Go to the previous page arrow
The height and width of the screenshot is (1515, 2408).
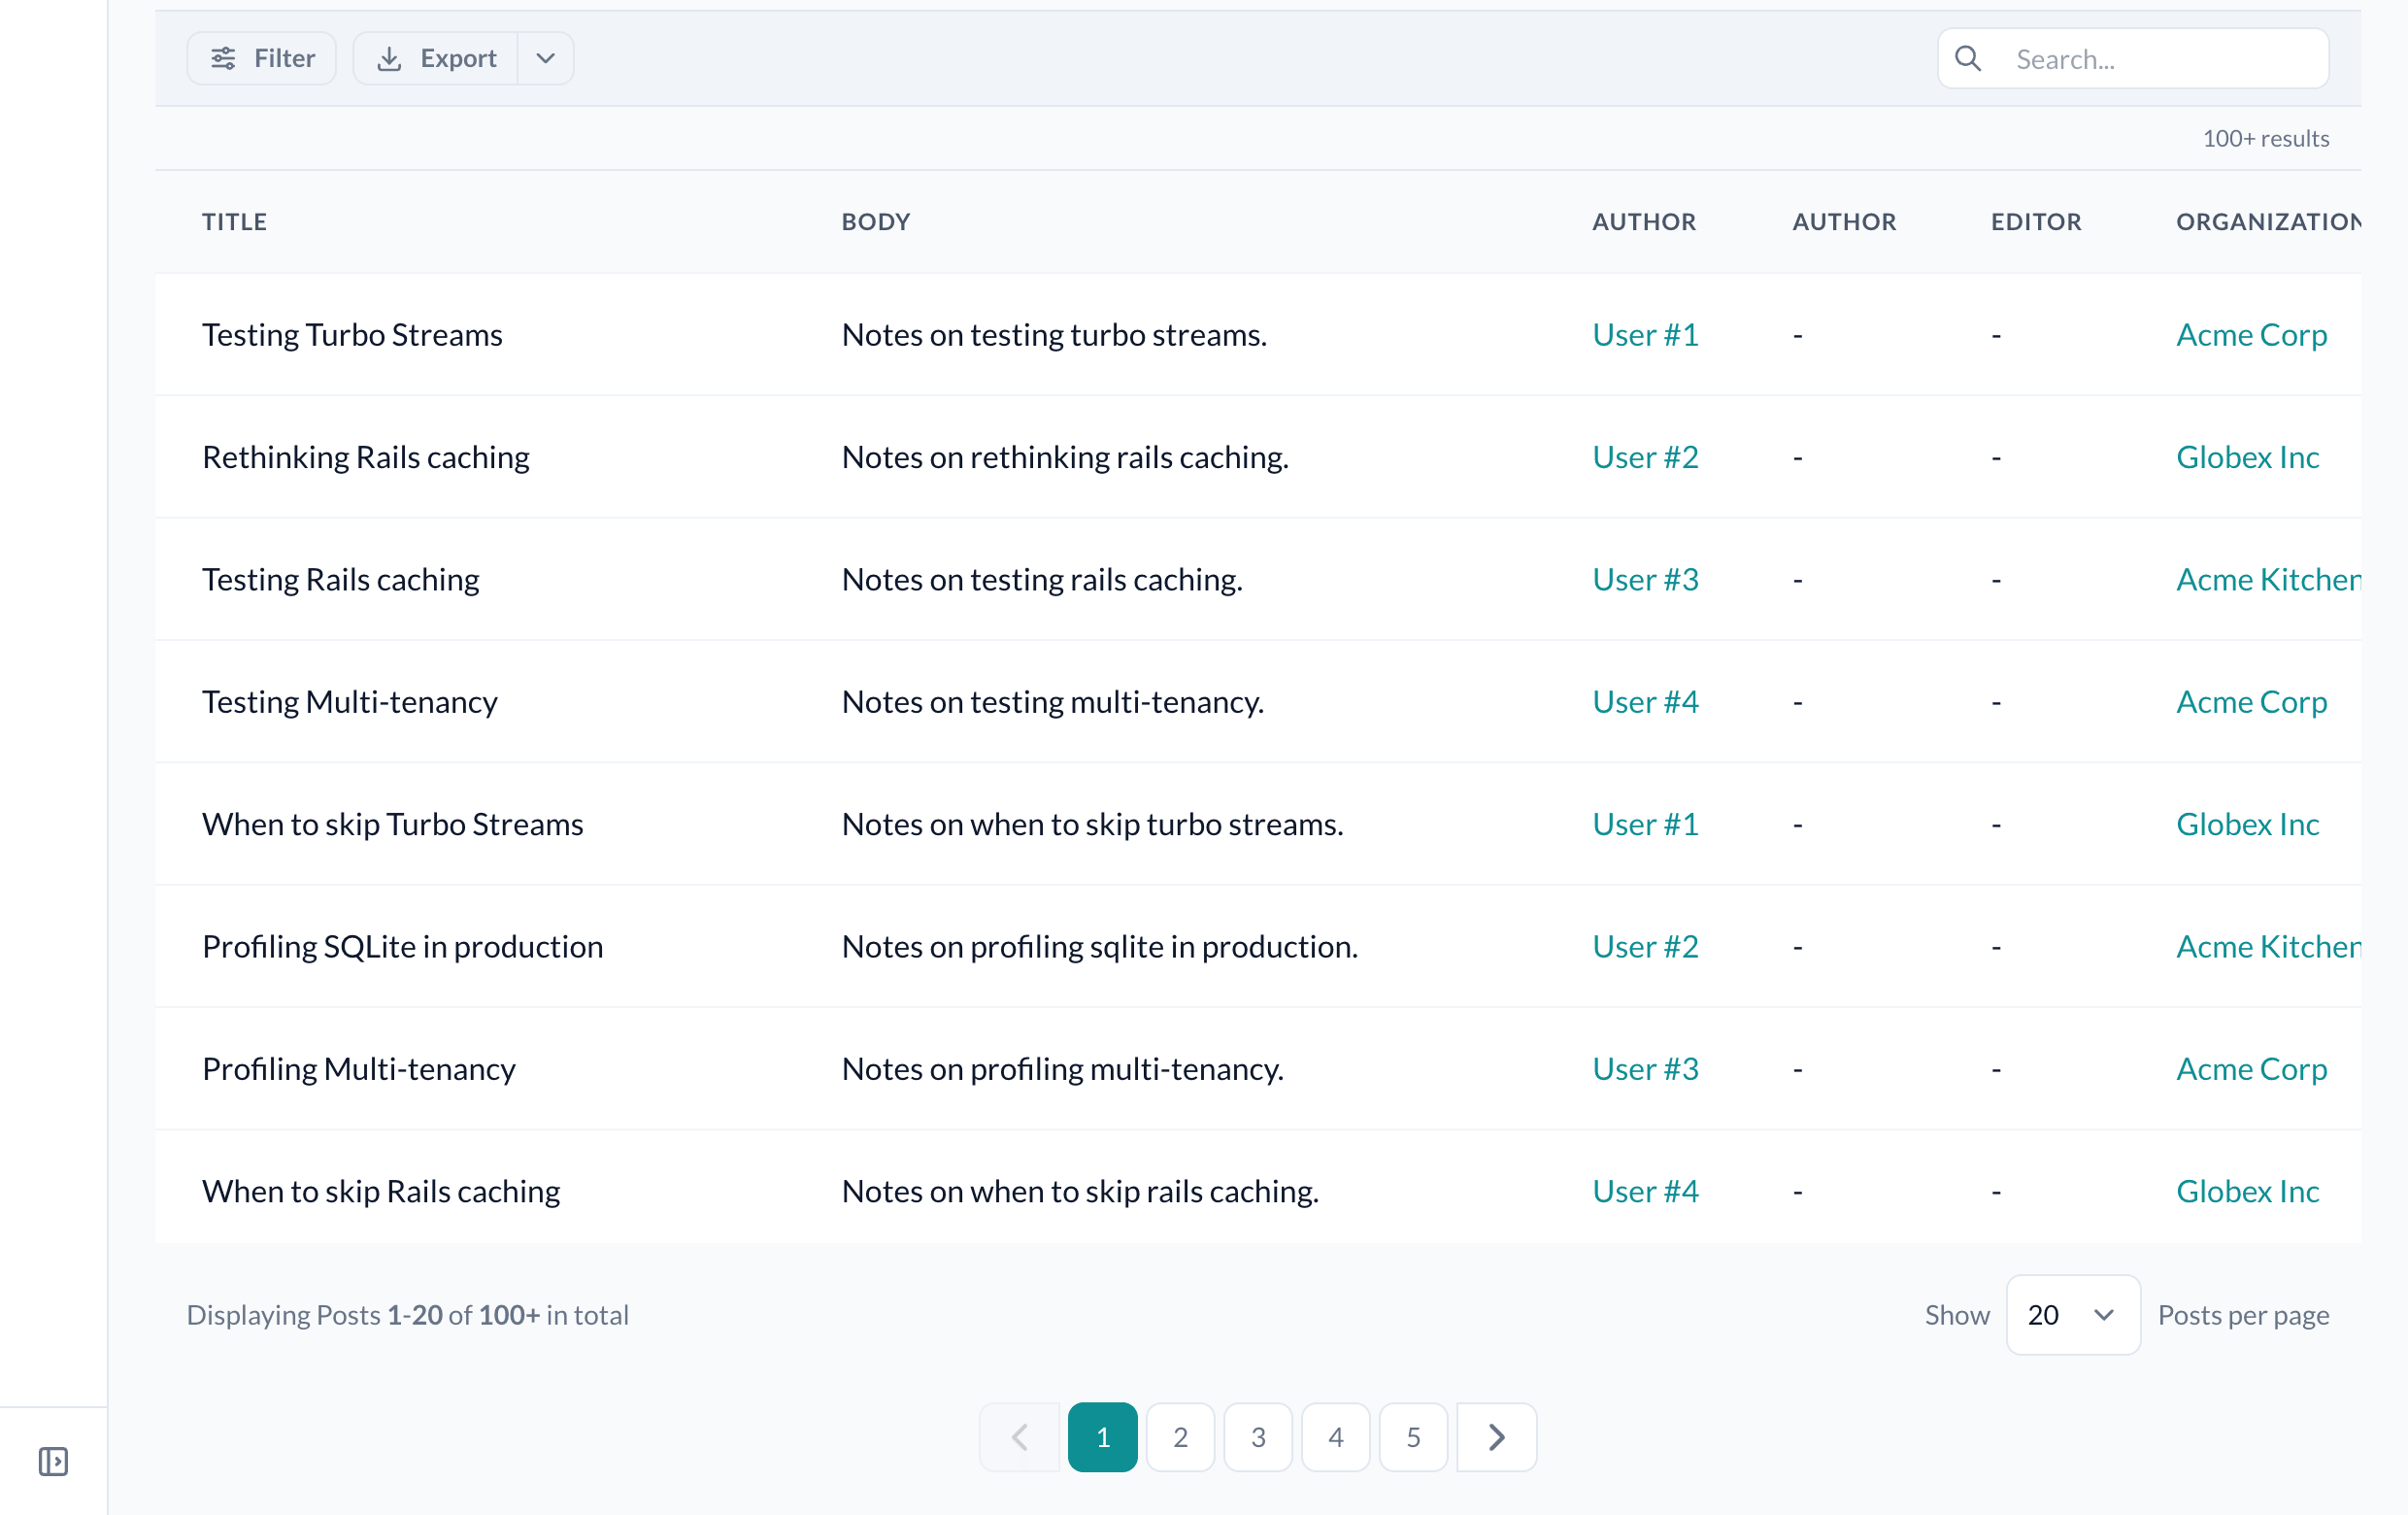1019,1437
